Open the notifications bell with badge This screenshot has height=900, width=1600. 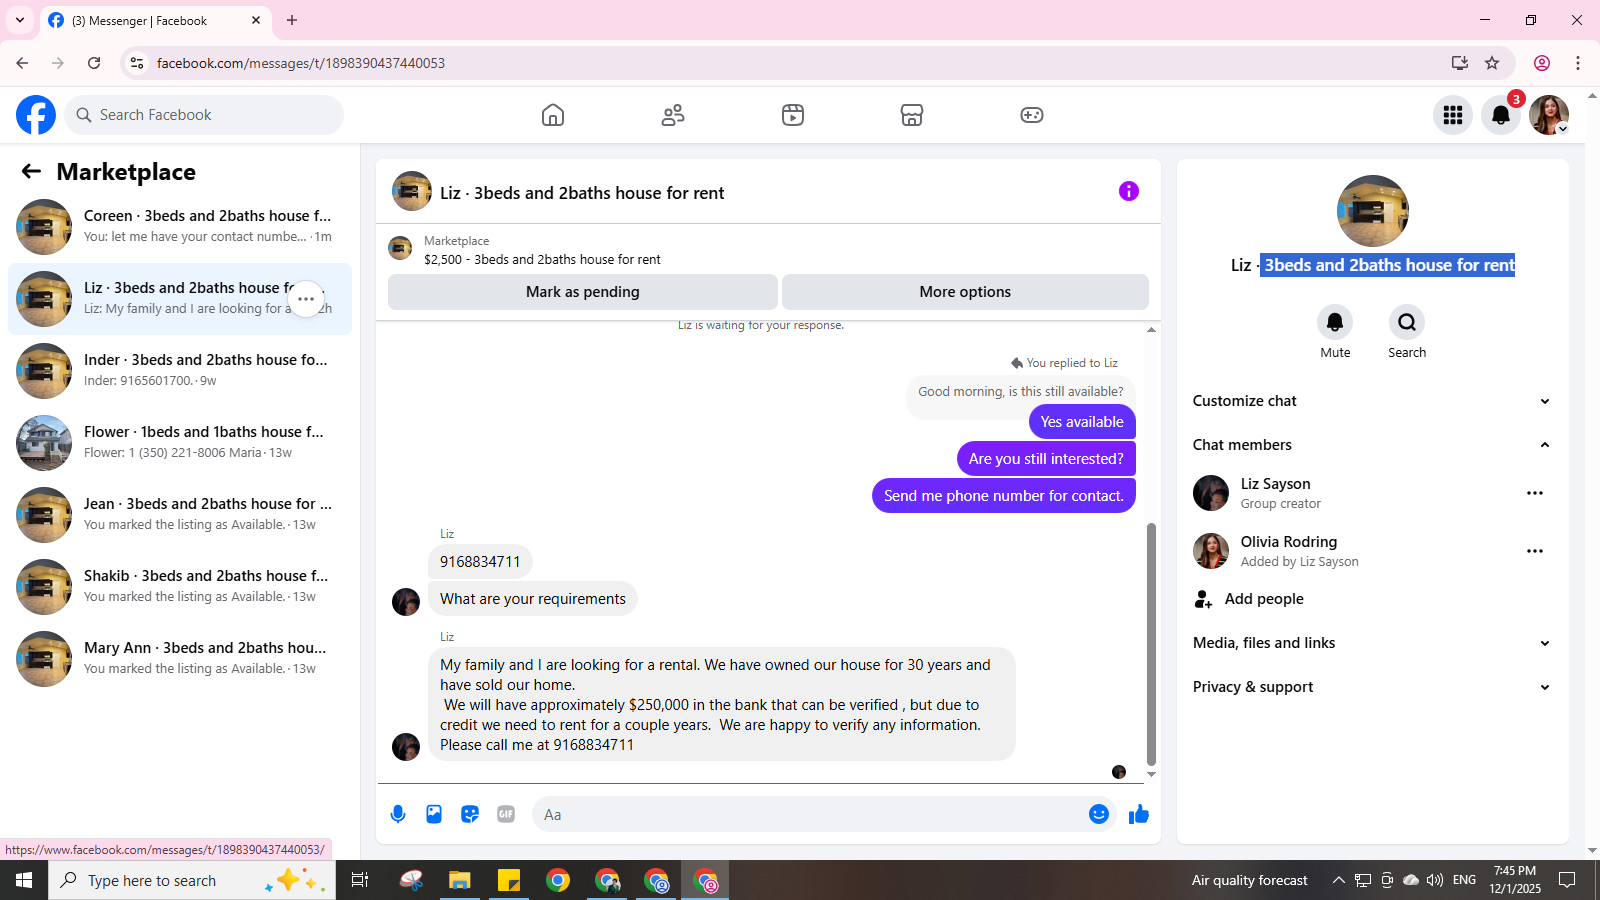click(x=1501, y=115)
